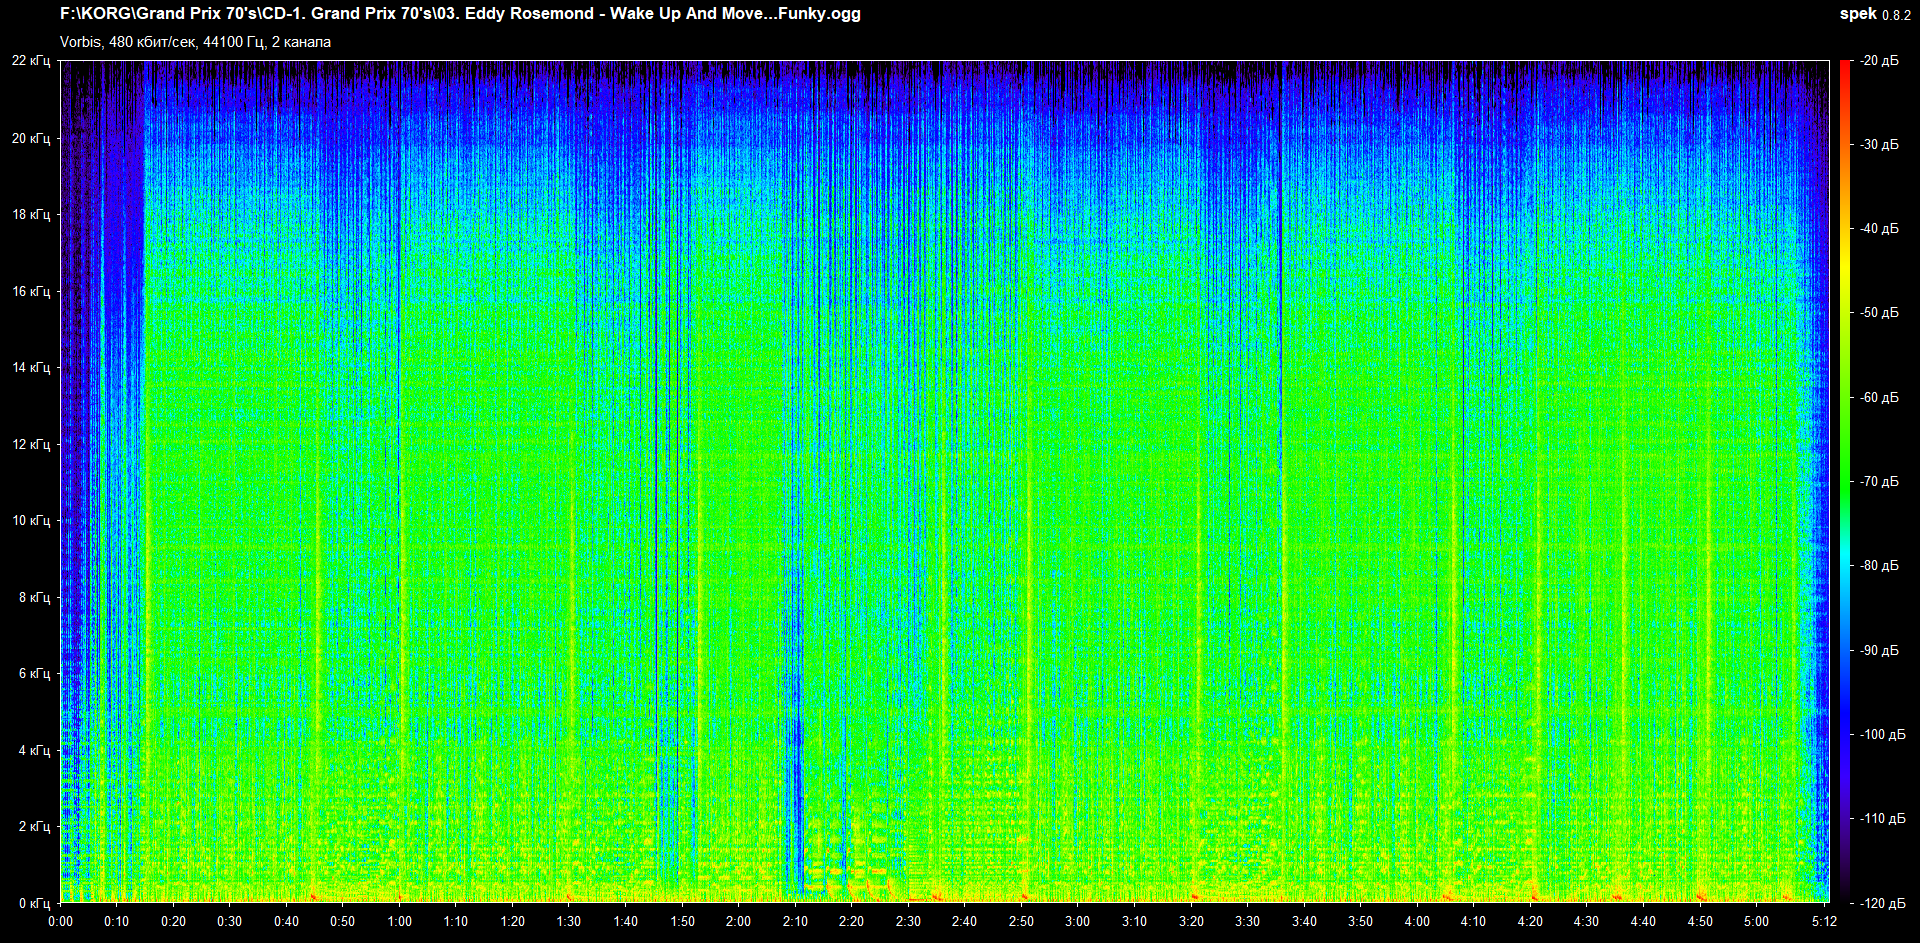Select the 5:12 end time marker
The height and width of the screenshot is (943, 1920).
pyautogui.click(x=1824, y=921)
